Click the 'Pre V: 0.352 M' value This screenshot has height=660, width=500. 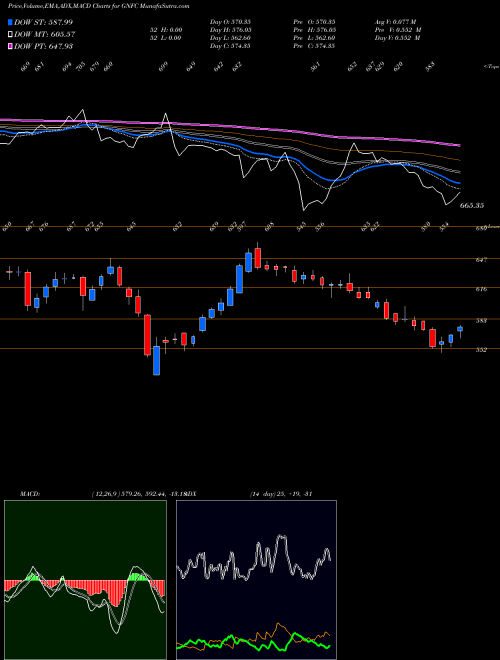(x=398, y=30)
